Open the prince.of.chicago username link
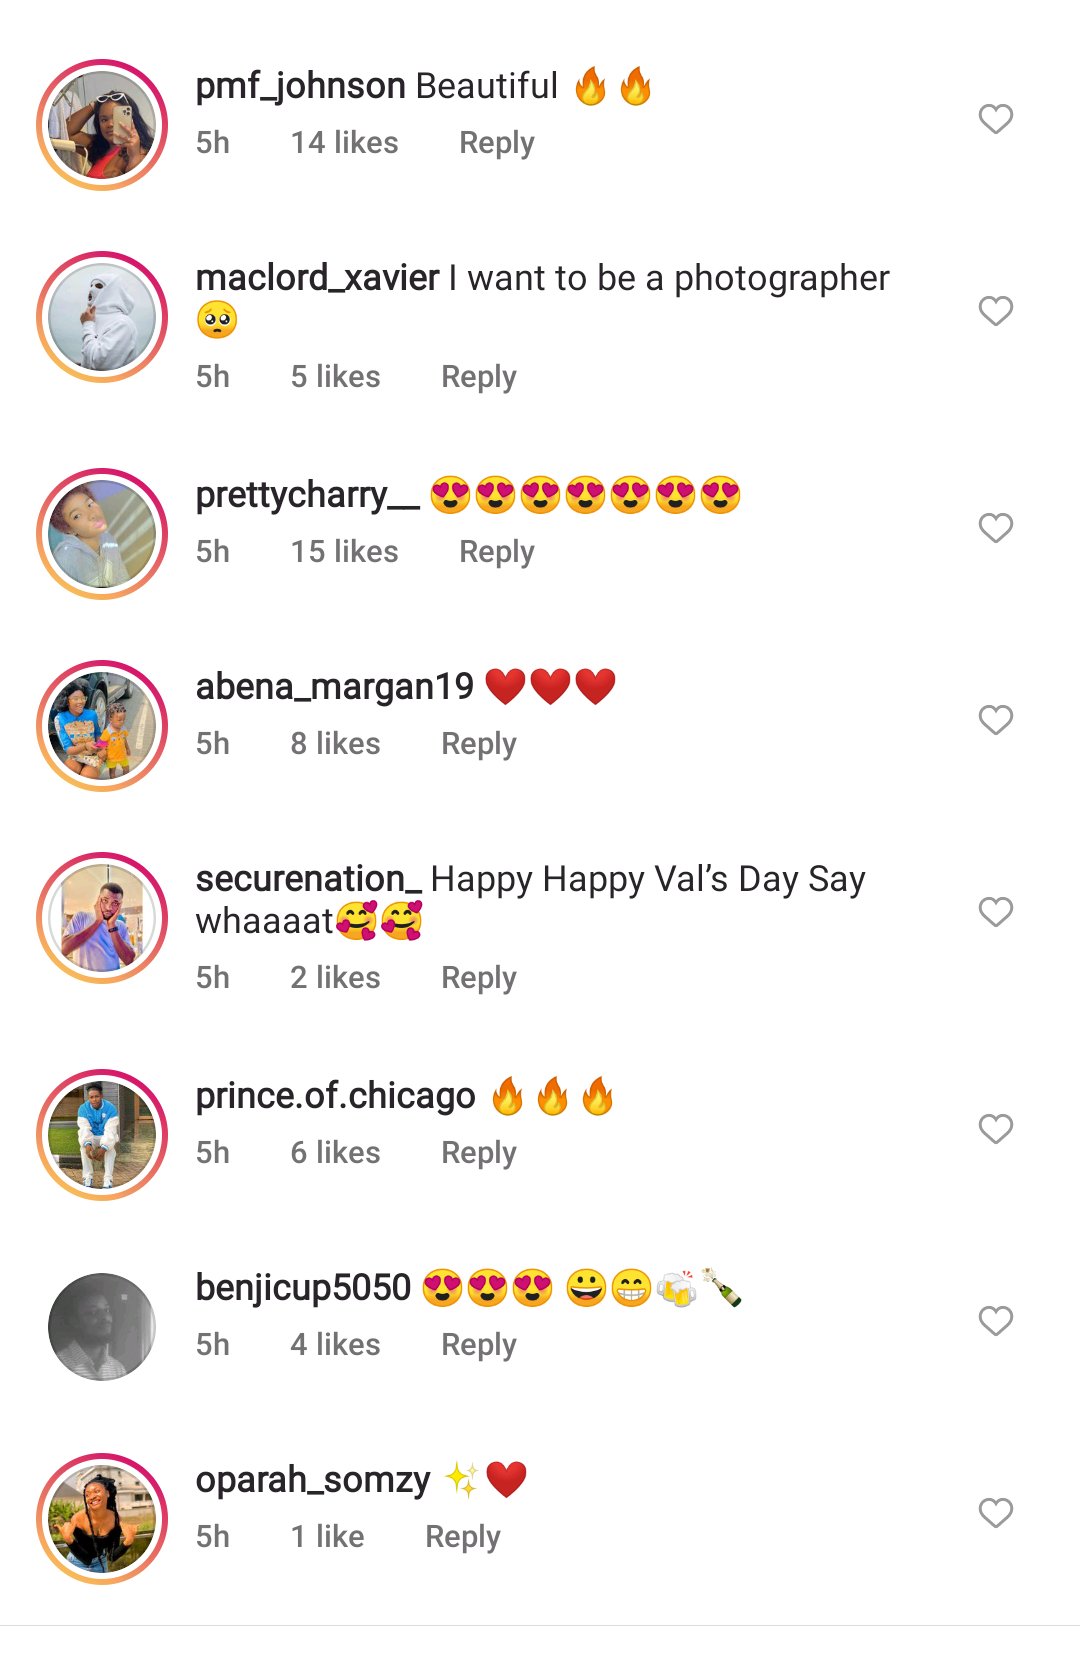 pyautogui.click(x=335, y=1096)
